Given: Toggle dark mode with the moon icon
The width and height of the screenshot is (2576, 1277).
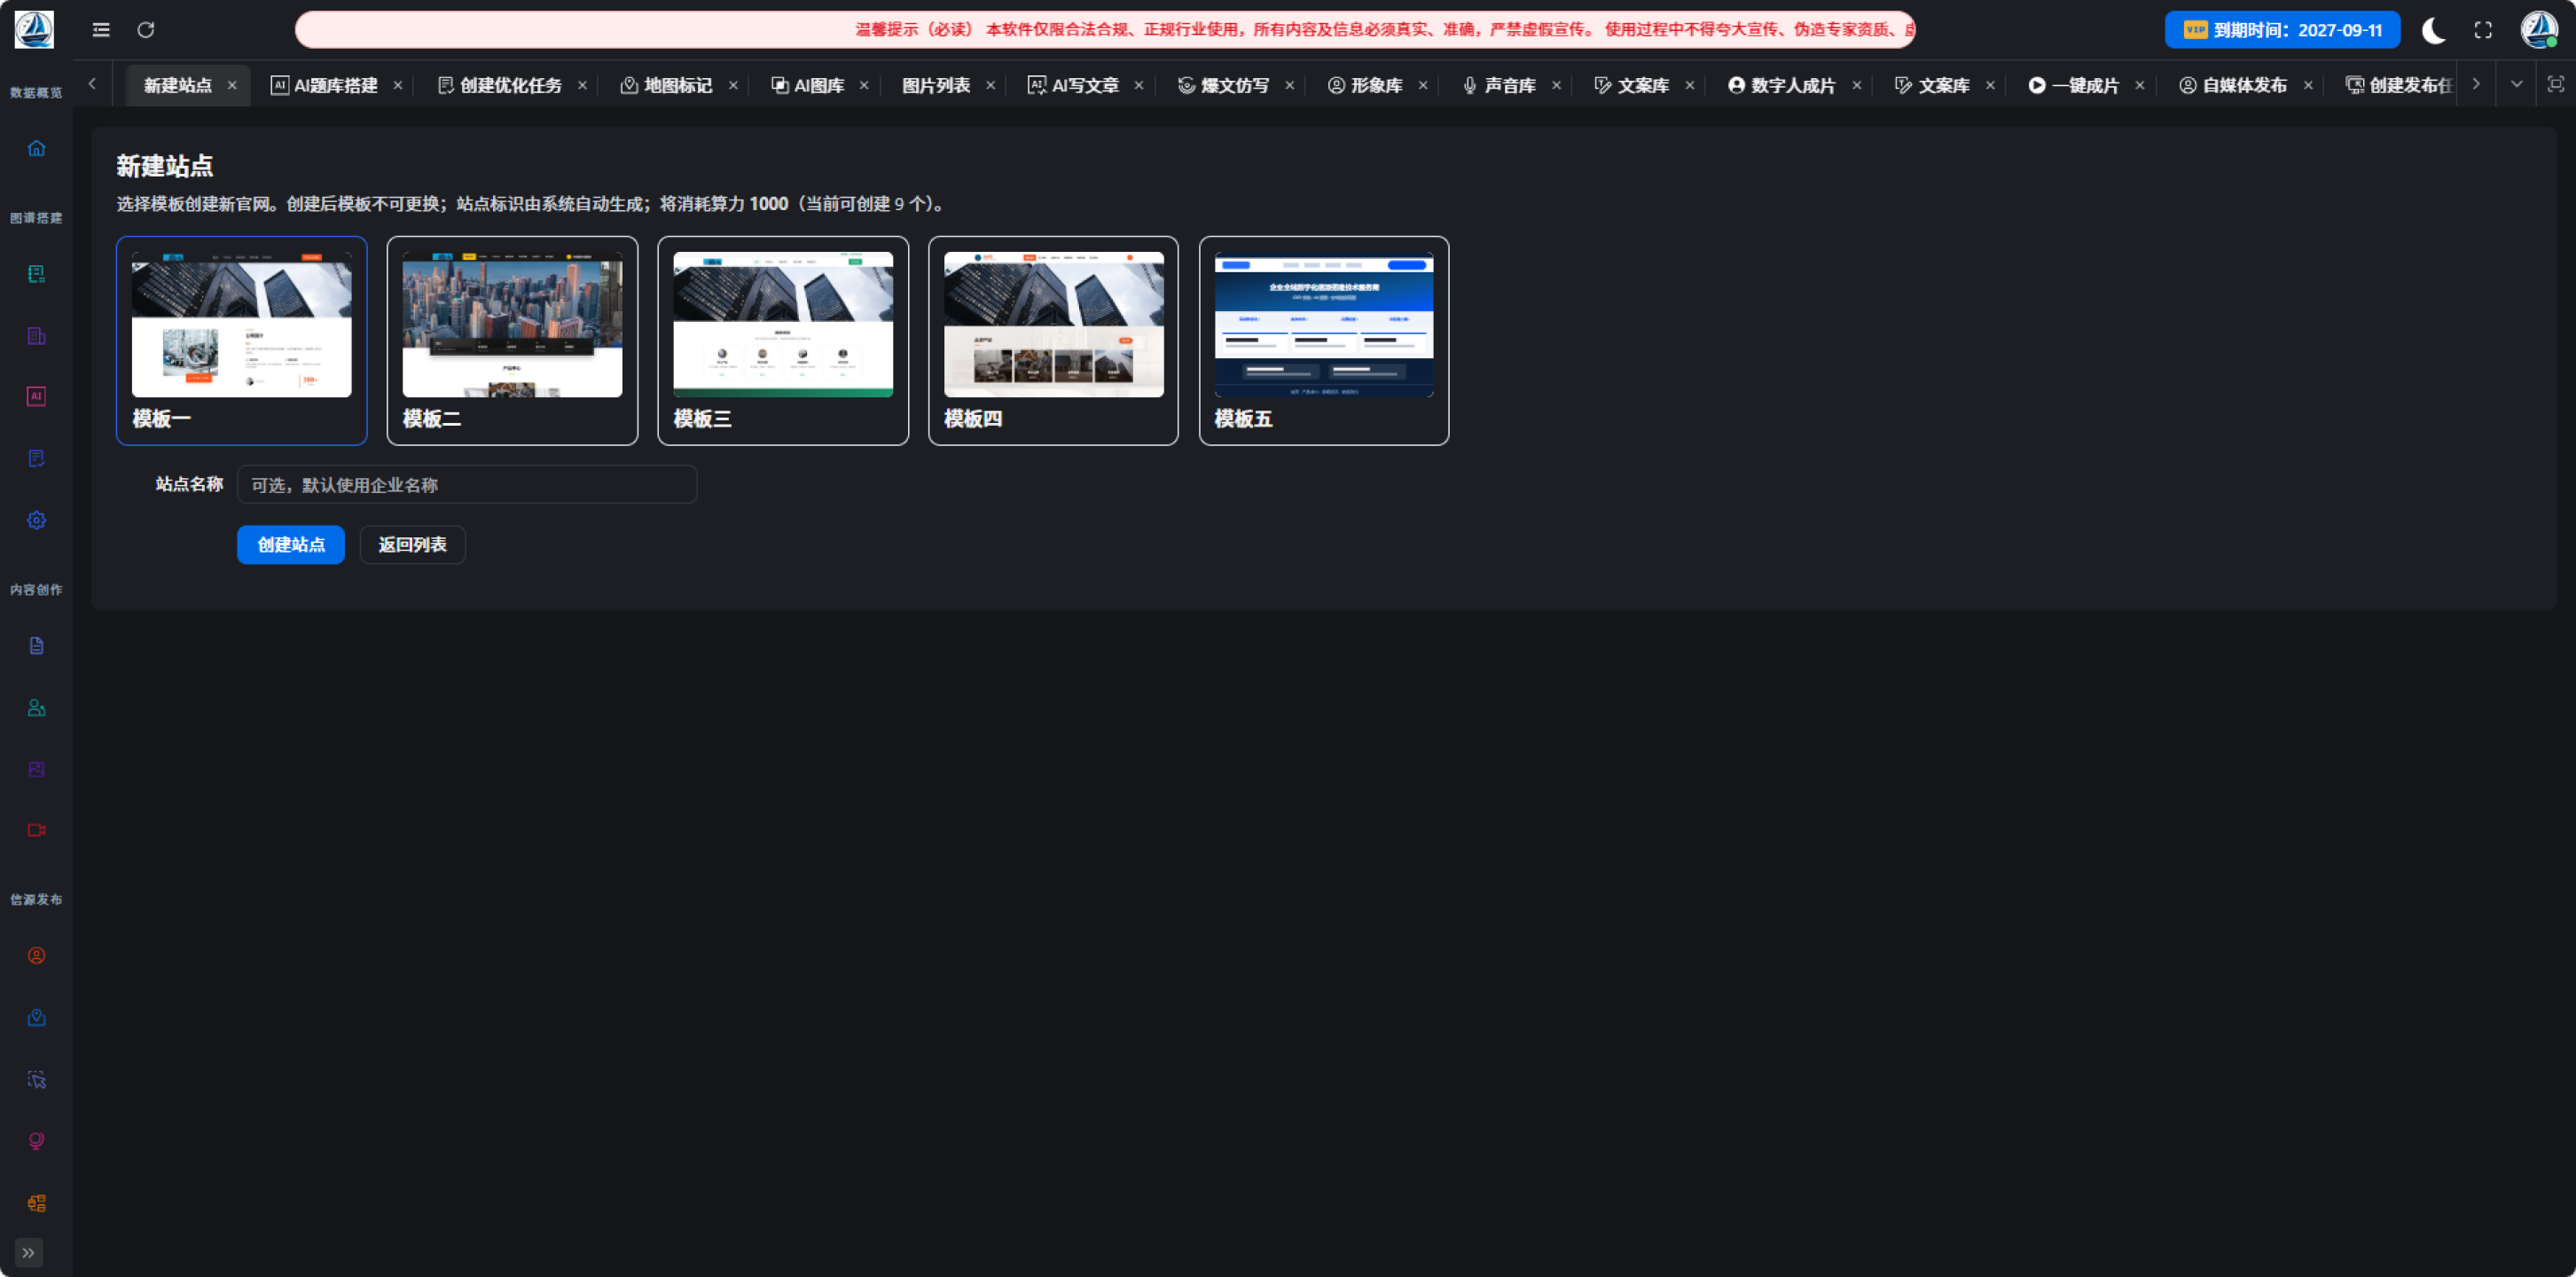Looking at the screenshot, I should click(x=2433, y=30).
